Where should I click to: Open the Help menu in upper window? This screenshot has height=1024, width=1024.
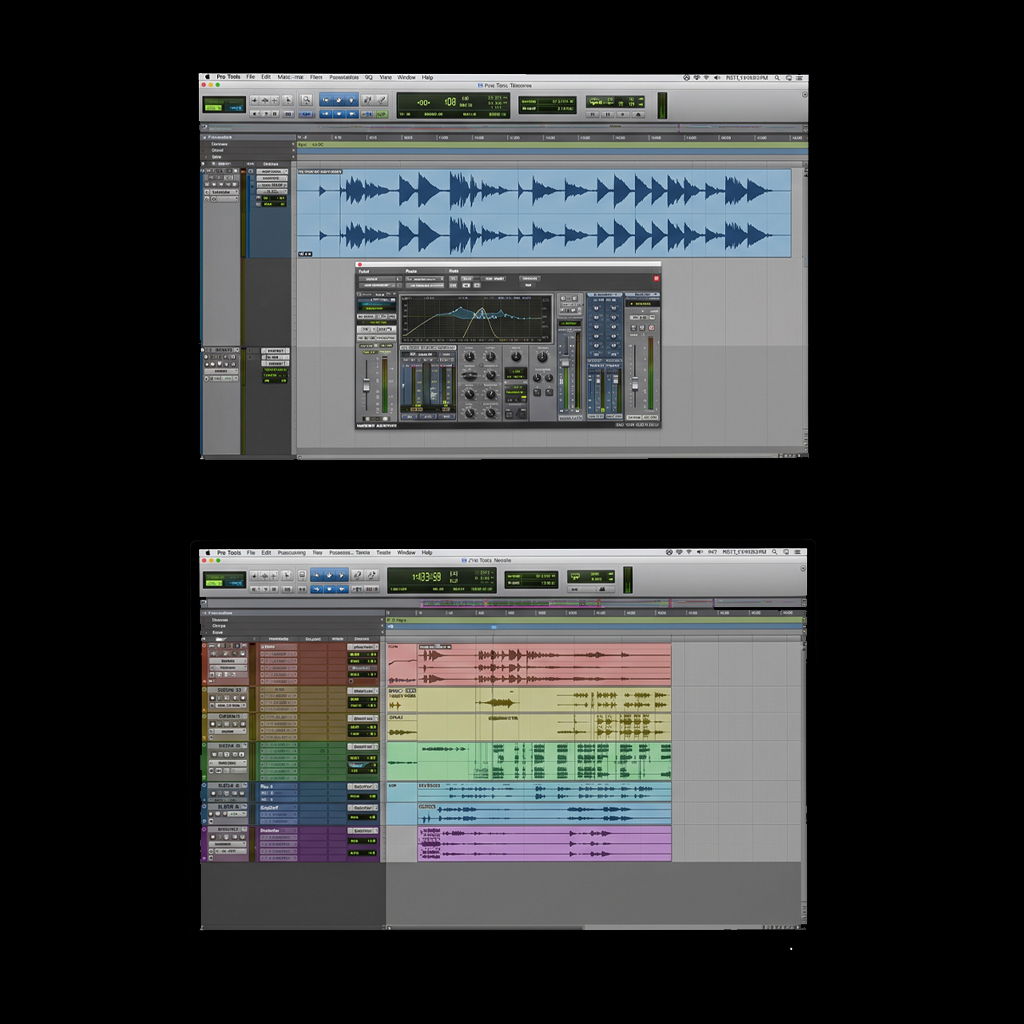click(x=427, y=77)
